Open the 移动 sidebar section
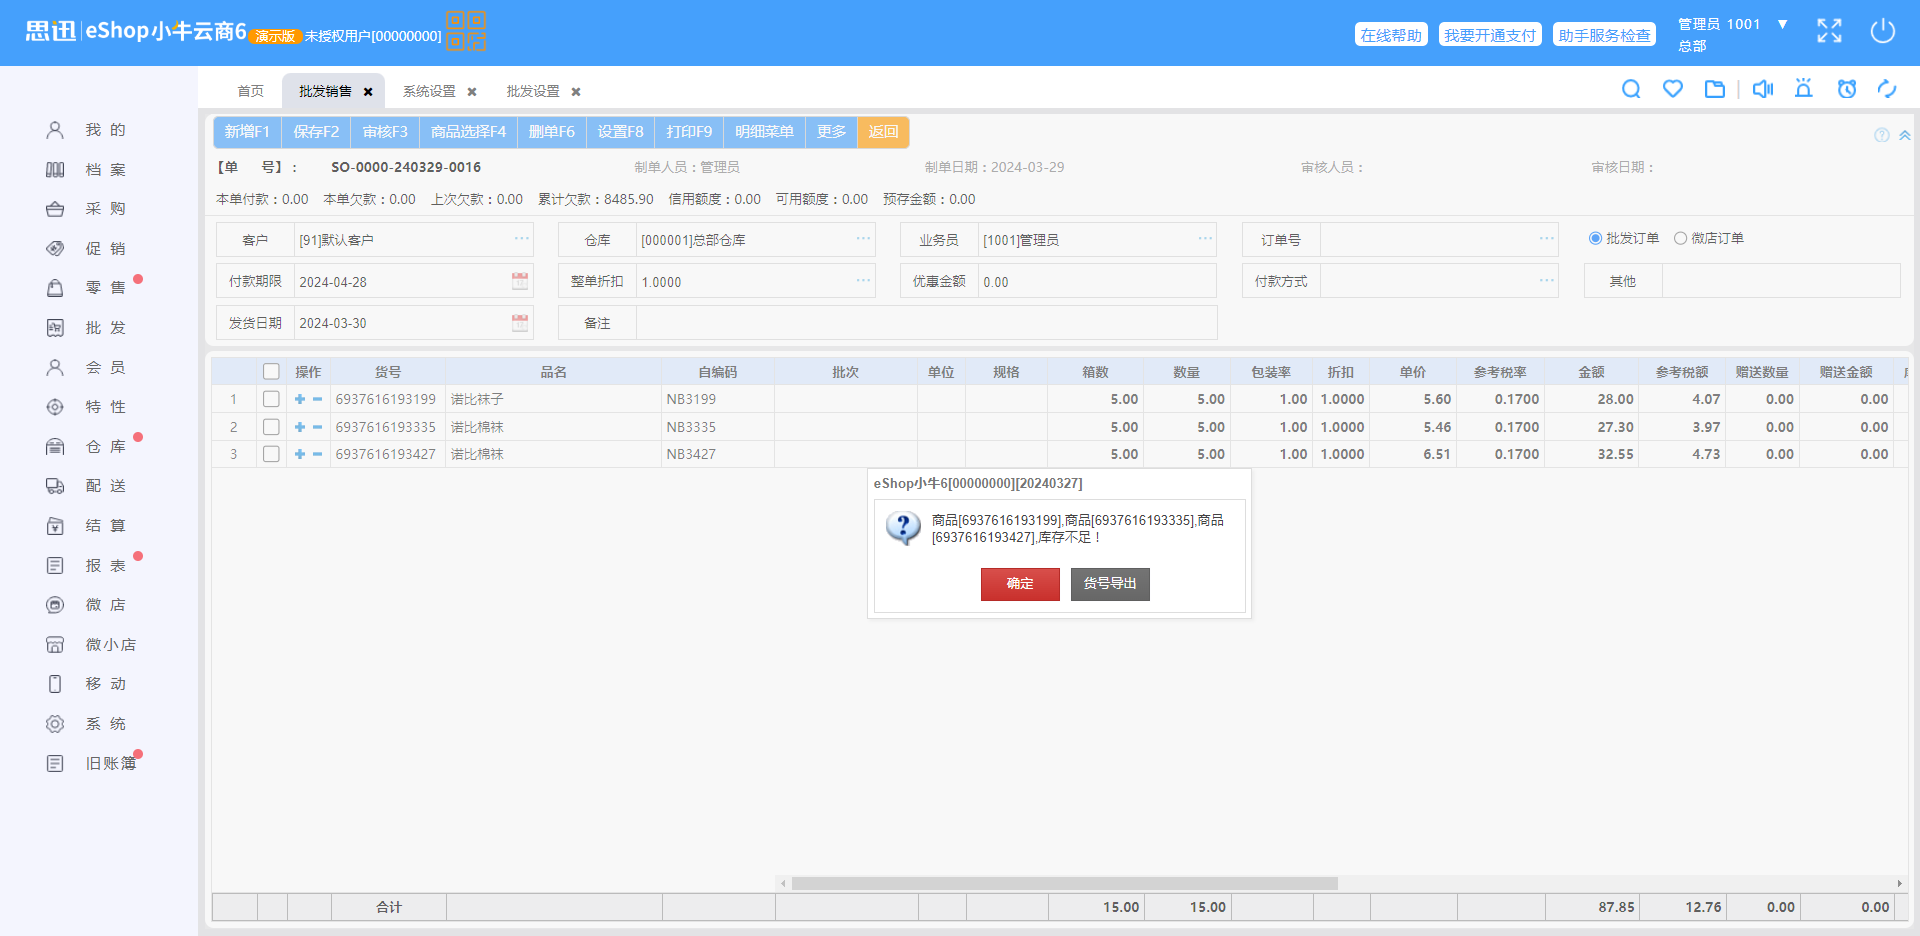 86,684
